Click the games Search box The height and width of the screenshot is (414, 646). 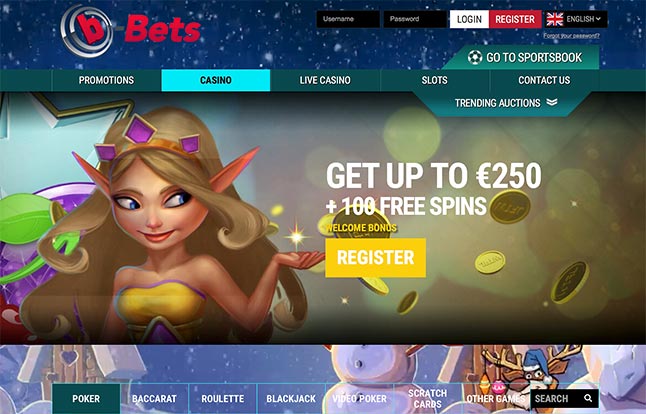(564, 398)
